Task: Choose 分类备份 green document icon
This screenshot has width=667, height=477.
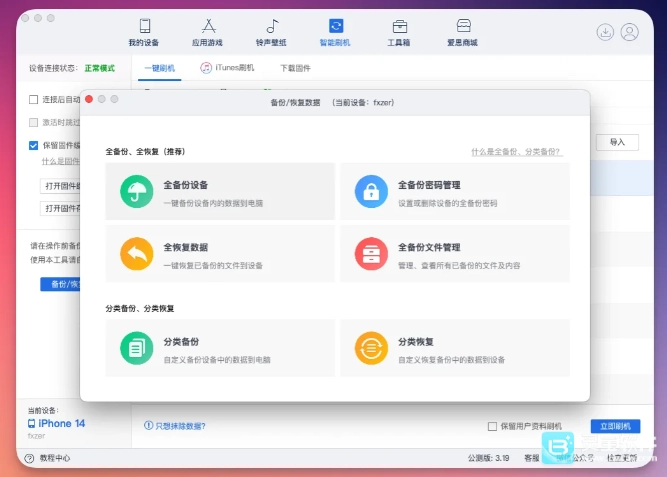Action: click(136, 348)
